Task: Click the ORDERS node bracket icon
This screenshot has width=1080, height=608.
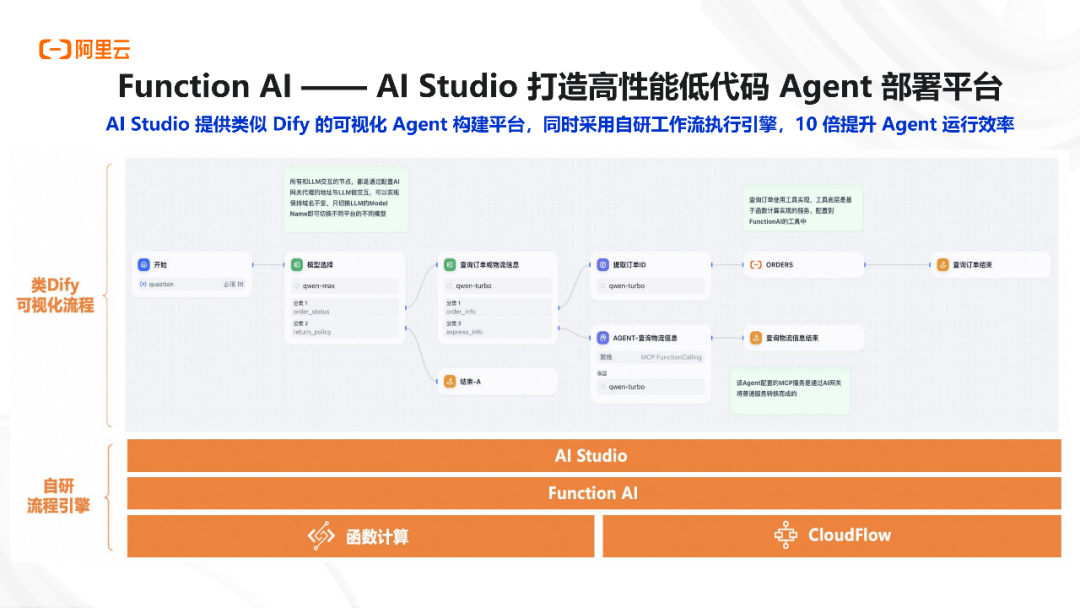Action: point(756,264)
